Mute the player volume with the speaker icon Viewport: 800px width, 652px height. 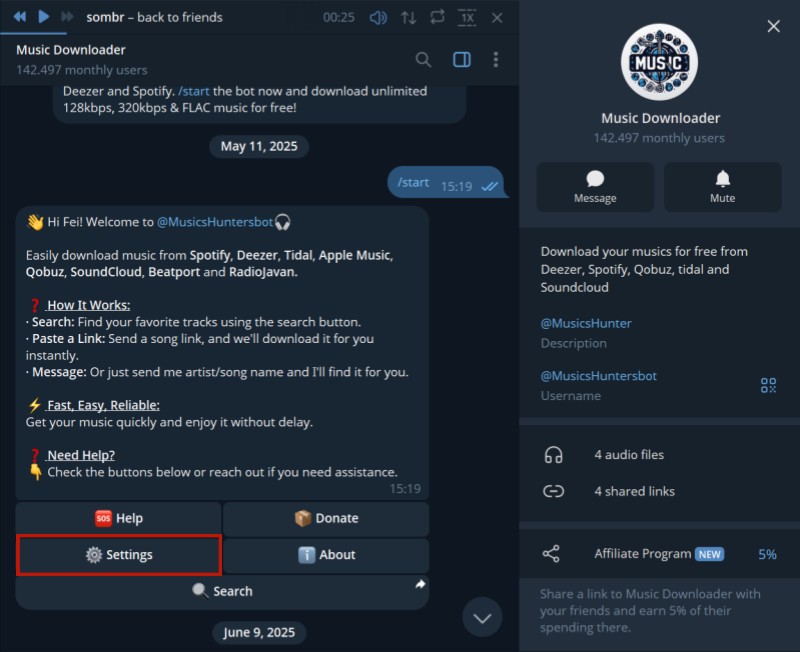[380, 16]
